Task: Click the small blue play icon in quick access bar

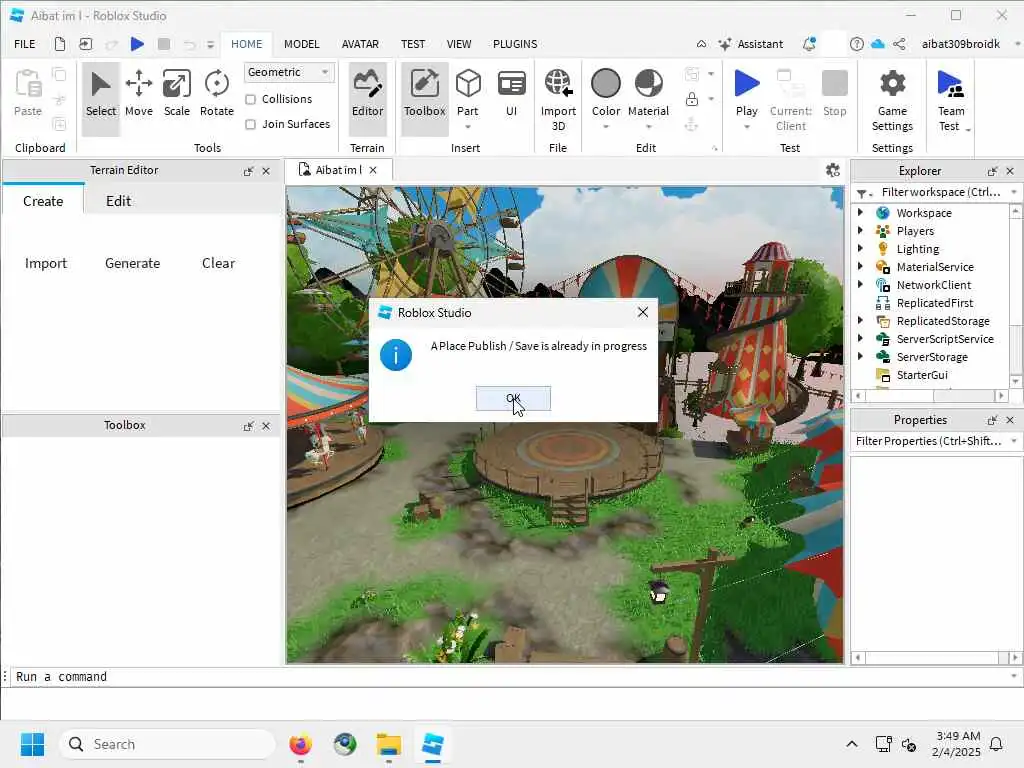Action: pyautogui.click(x=137, y=44)
